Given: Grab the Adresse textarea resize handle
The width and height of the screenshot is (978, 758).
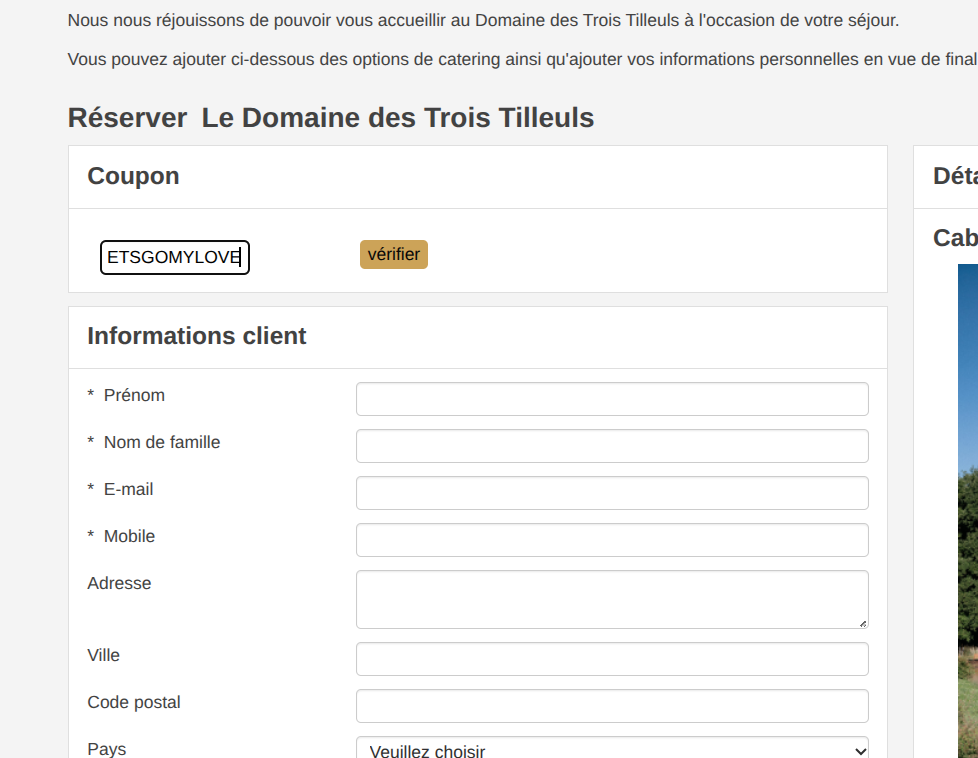Looking at the screenshot, I should pyautogui.click(x=863, y=623).
